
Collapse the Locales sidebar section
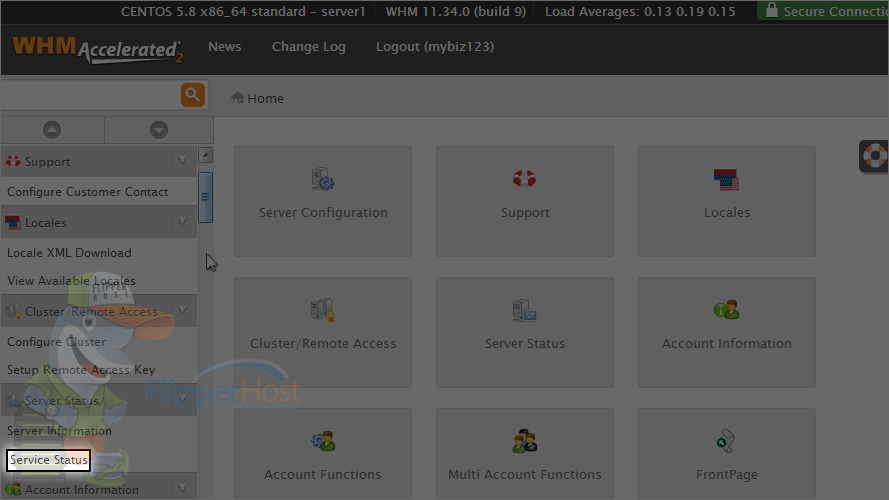pyautogui.click(x=183, y=221)
